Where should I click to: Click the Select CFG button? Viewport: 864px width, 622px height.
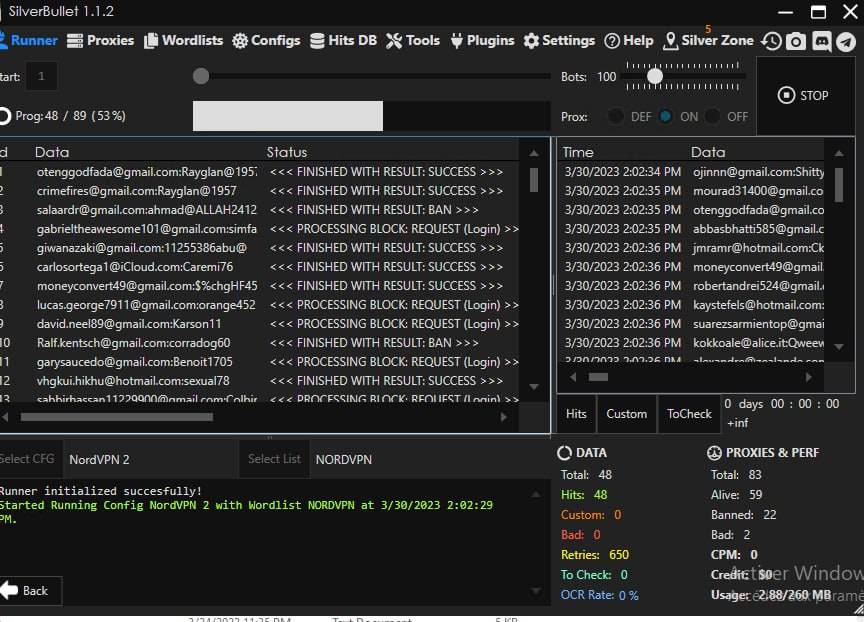[x=27, y=459]
